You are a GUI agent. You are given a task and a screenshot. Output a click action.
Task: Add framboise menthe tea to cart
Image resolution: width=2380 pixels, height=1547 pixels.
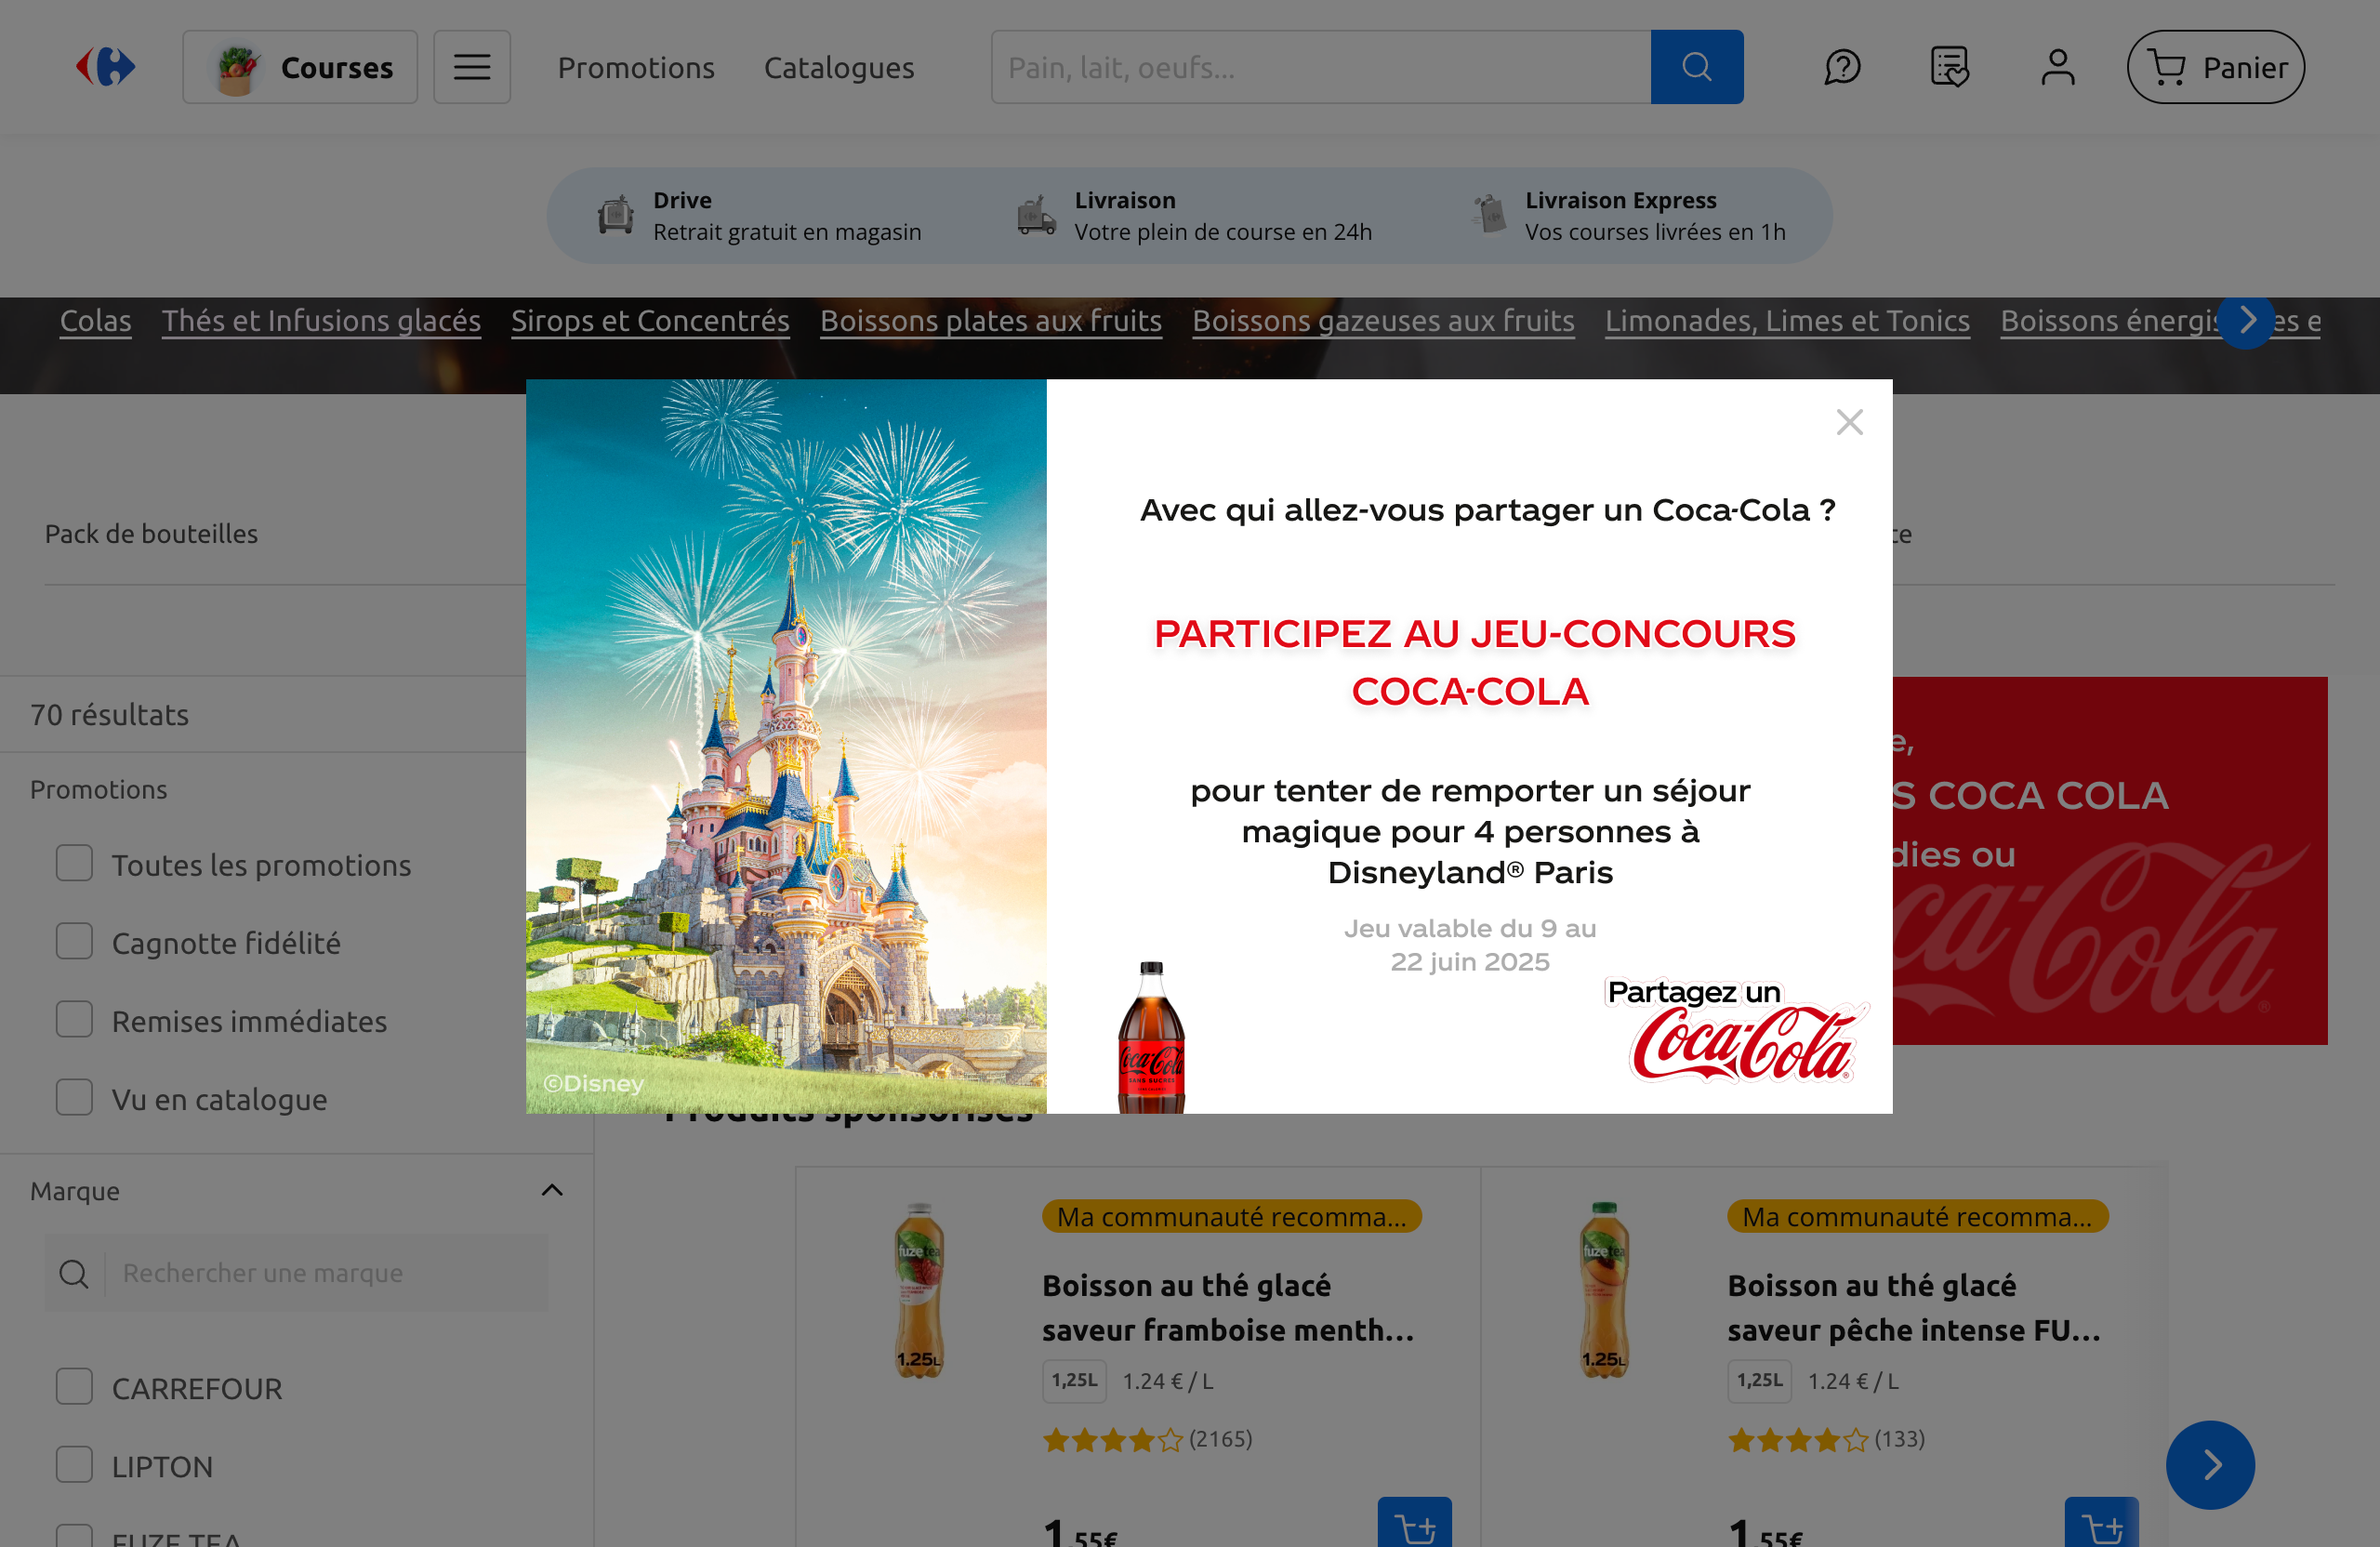pyautogui.click(x=1414, y=1525)
